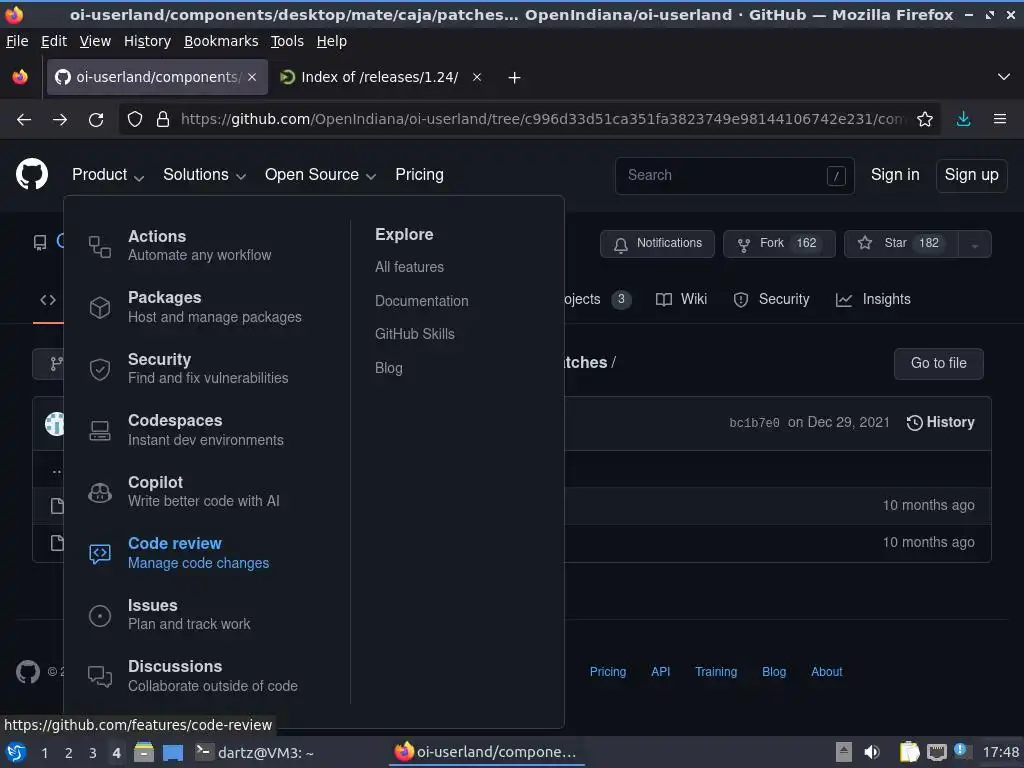The image size is (1024, 768).
Task: Click the Sign in link
Action: pyautogui.click(x=895, y=174)
